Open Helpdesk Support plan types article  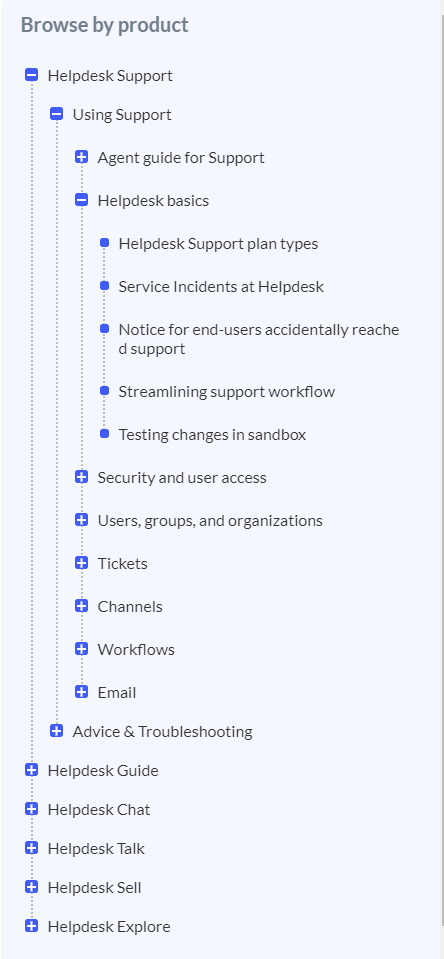point(218,243)
